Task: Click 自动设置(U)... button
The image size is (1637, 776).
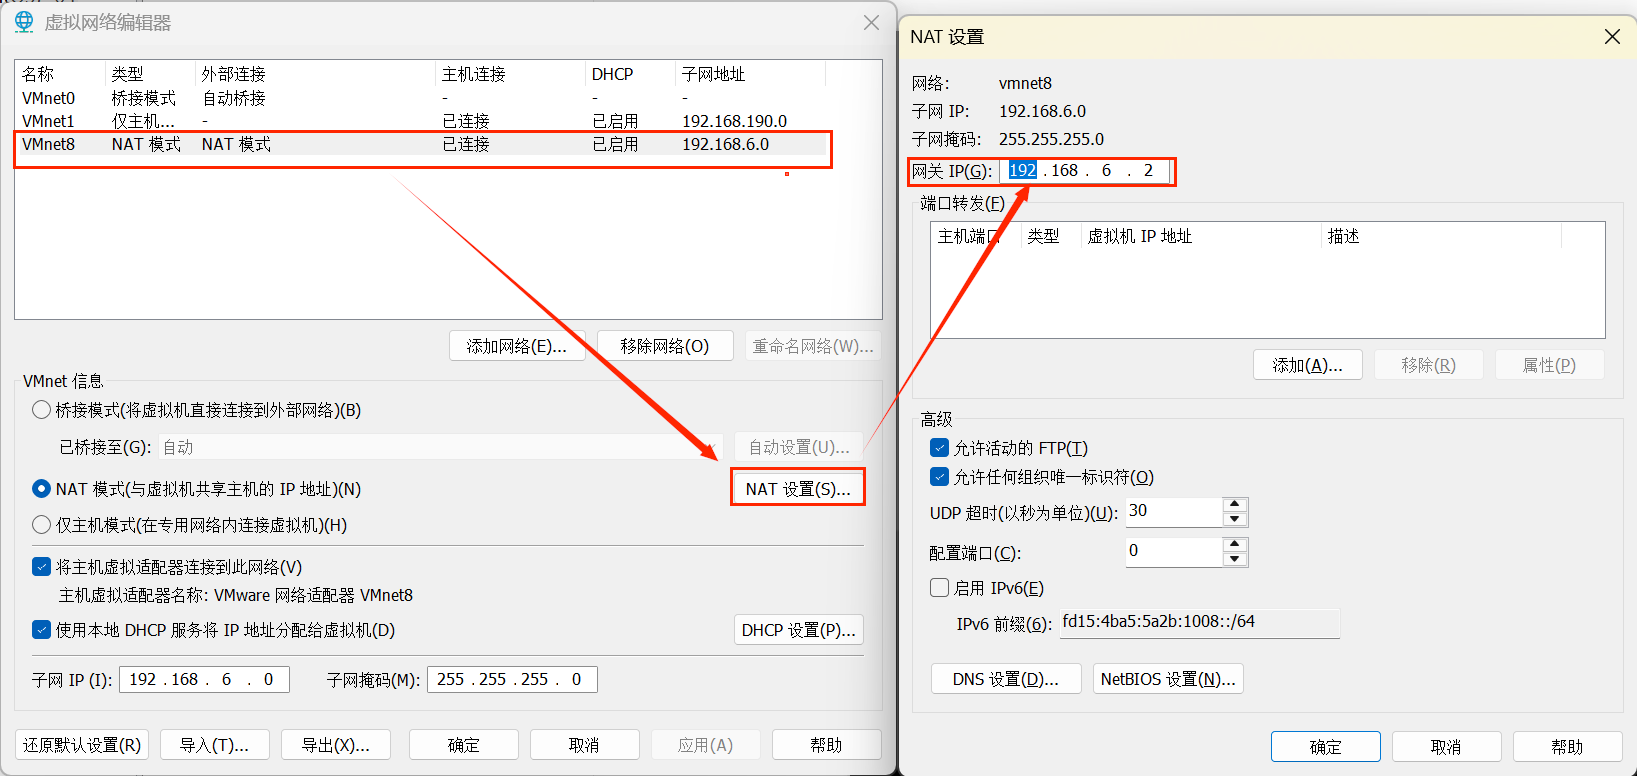Action: coord(798,447)
